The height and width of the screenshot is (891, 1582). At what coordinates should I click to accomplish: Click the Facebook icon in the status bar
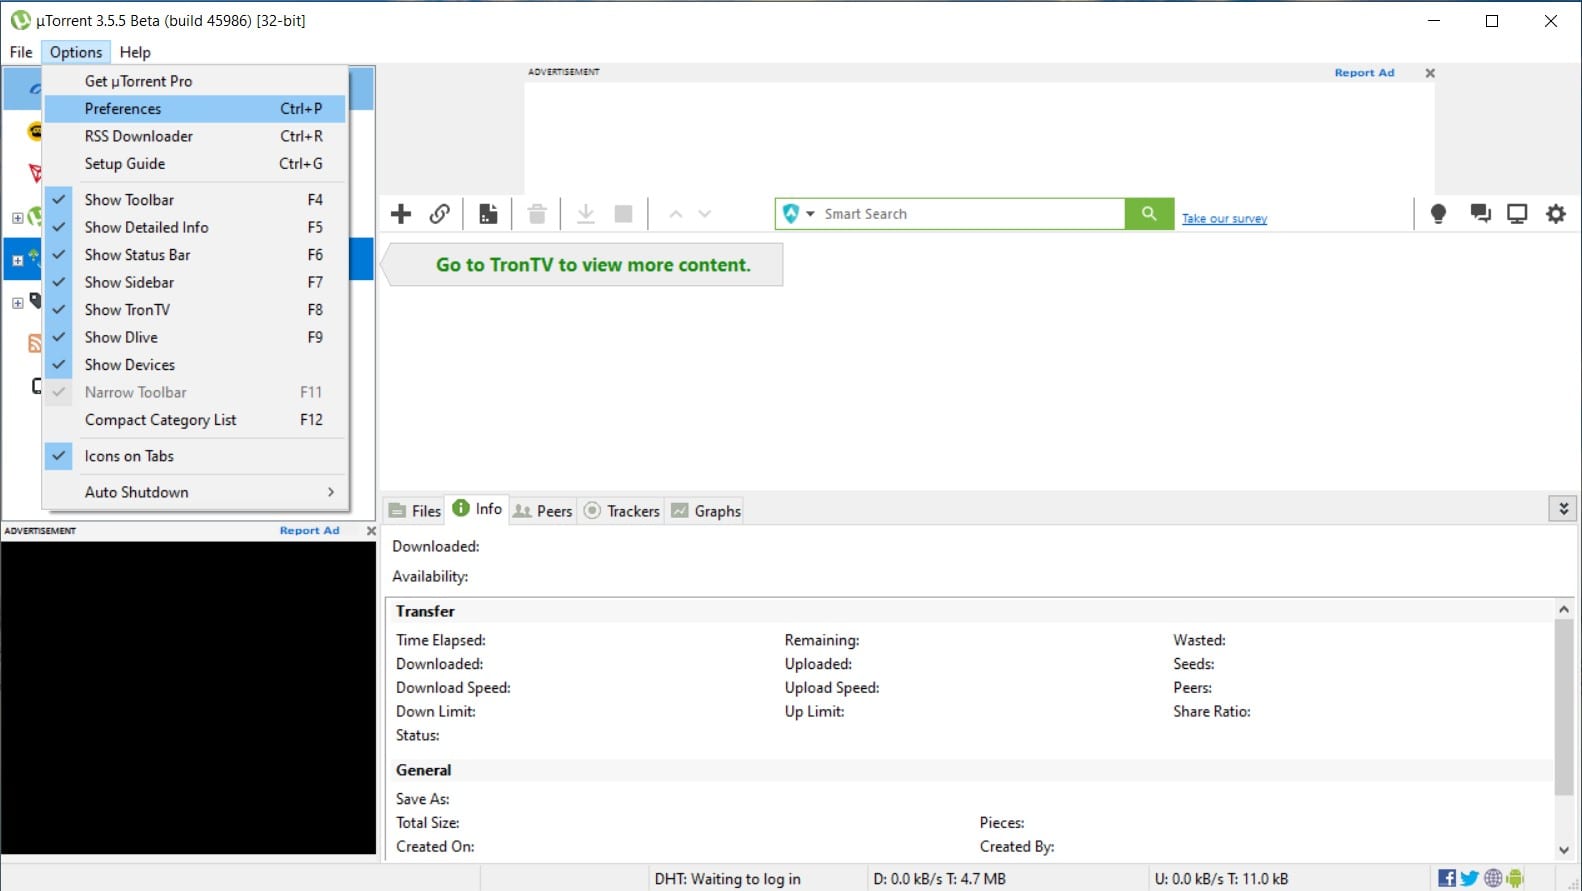coord(1447,878)
